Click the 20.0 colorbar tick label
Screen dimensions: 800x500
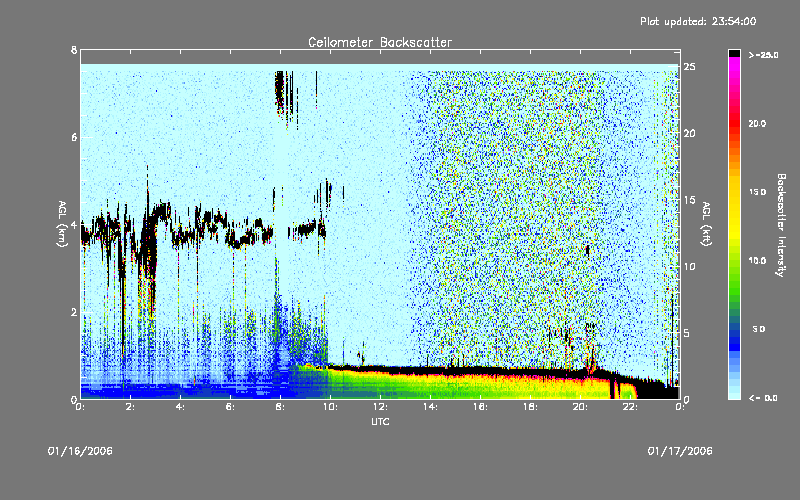click(x=757, y=123)
